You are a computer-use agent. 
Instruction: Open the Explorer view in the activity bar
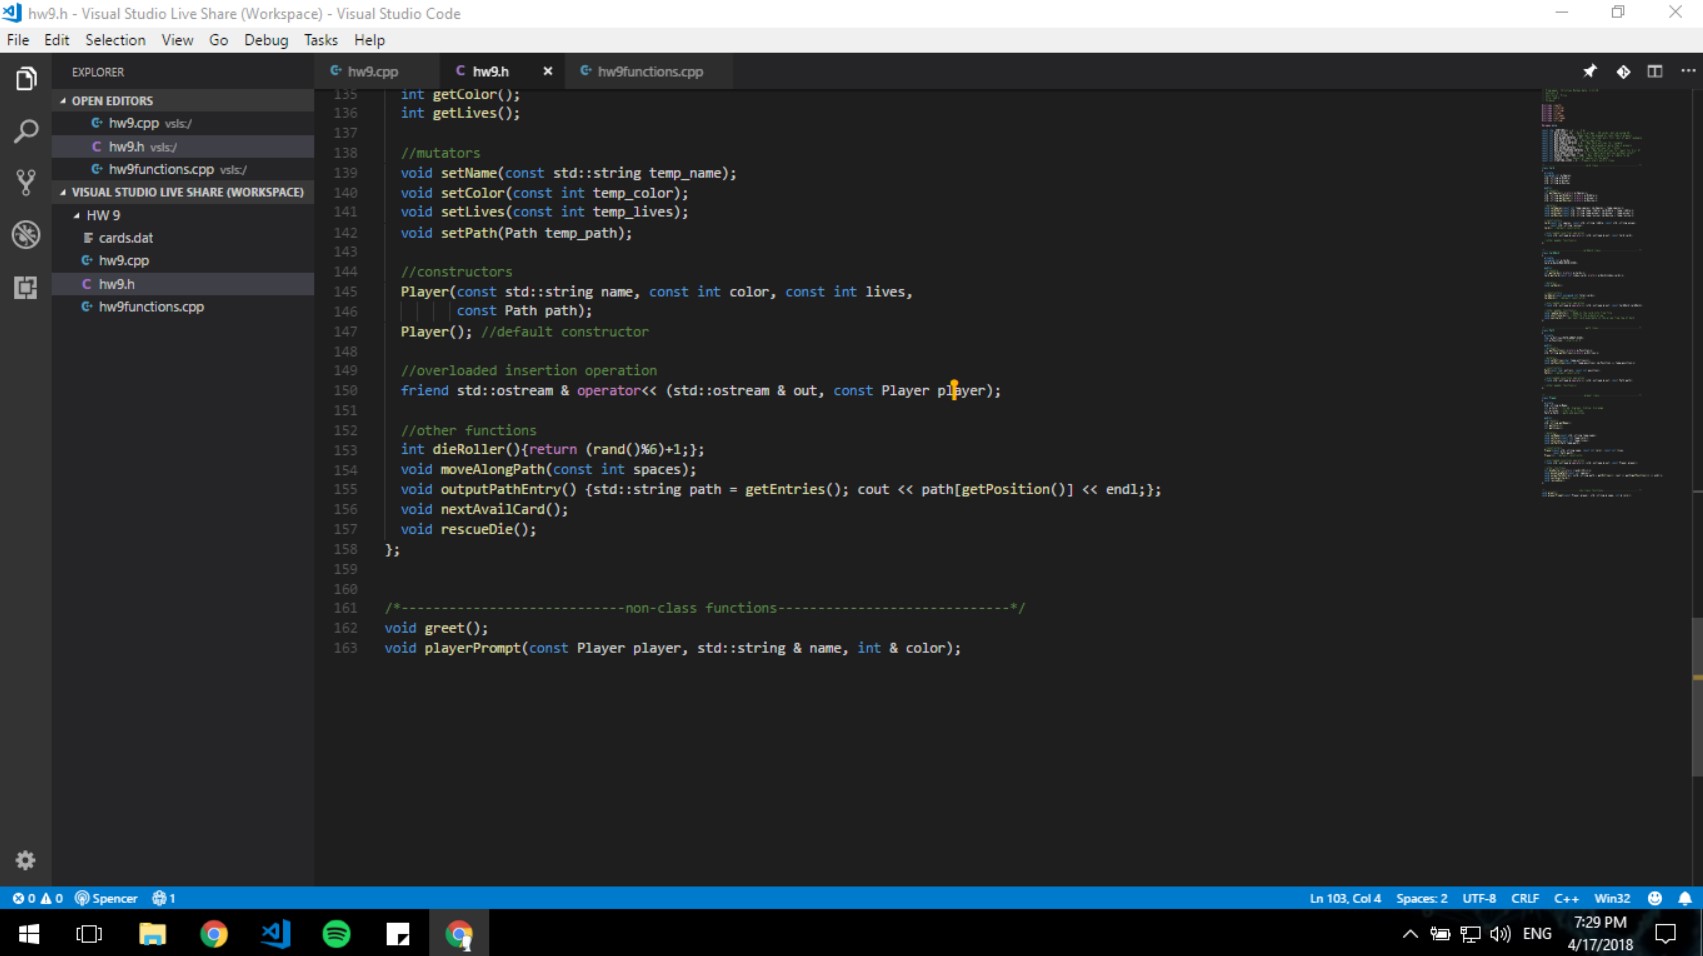click(x=25, y=77)
